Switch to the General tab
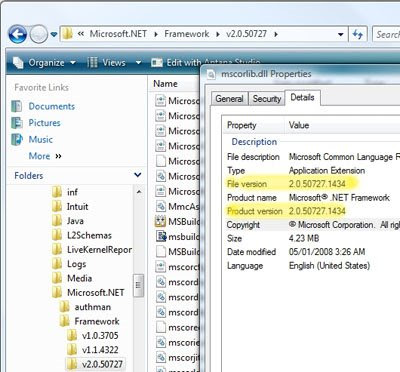This screenshot has width=400, height=372. [x=229, y=99]
